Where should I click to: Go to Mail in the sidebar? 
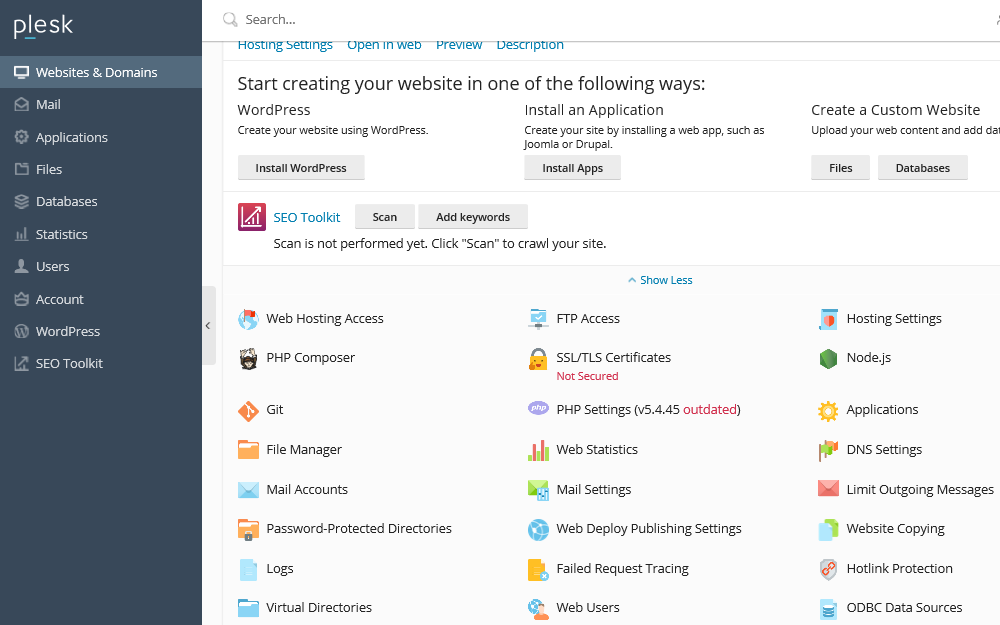click(x=101, y=105)
